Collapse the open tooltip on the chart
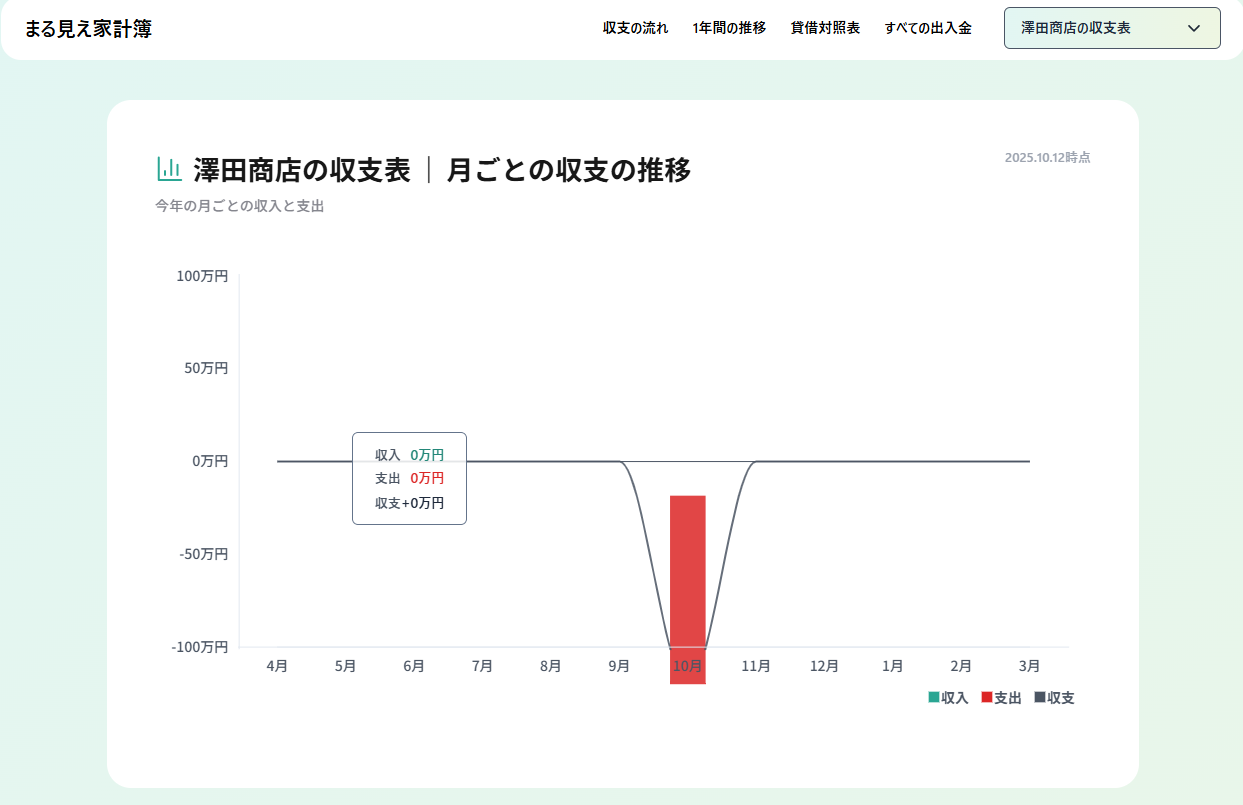Viewport: 1243px width, 805px height. tap(409, 478)
